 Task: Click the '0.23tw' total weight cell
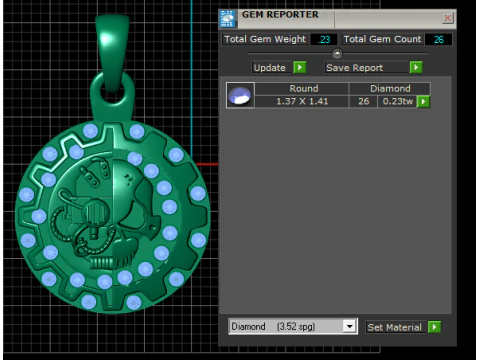pos(398,101)
